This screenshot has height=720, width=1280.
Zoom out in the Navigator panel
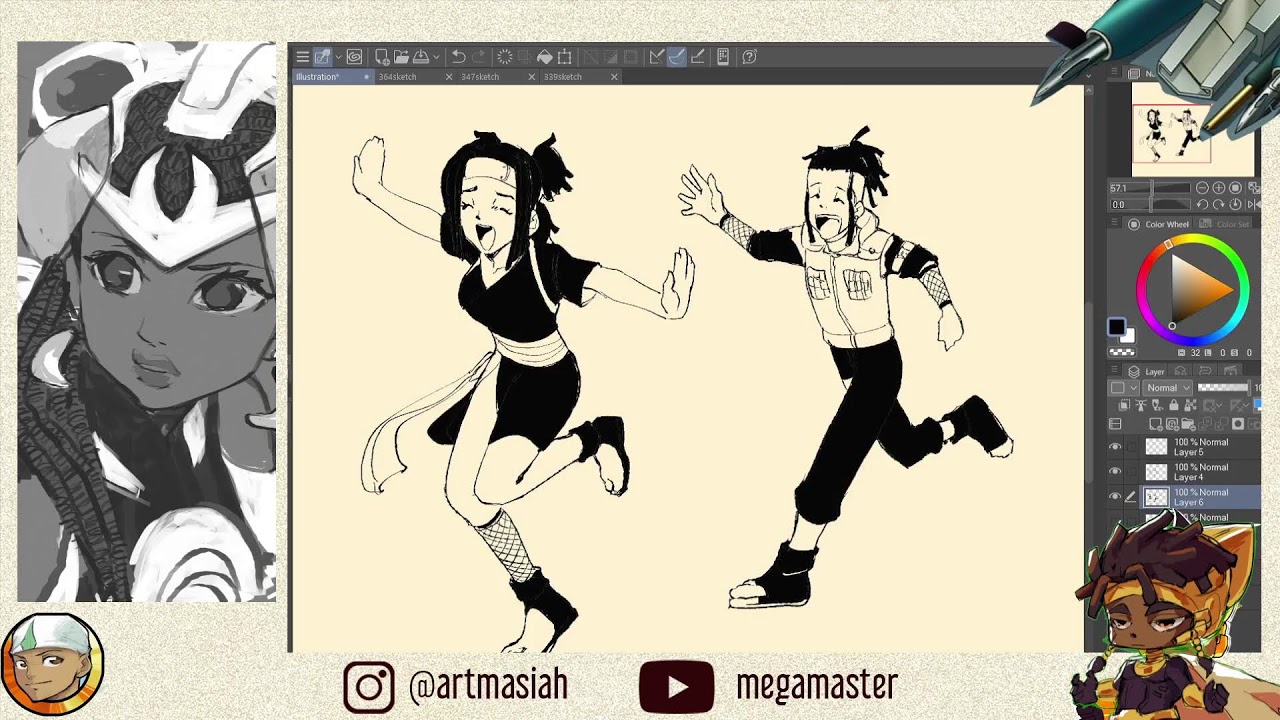pos(1202,188)
